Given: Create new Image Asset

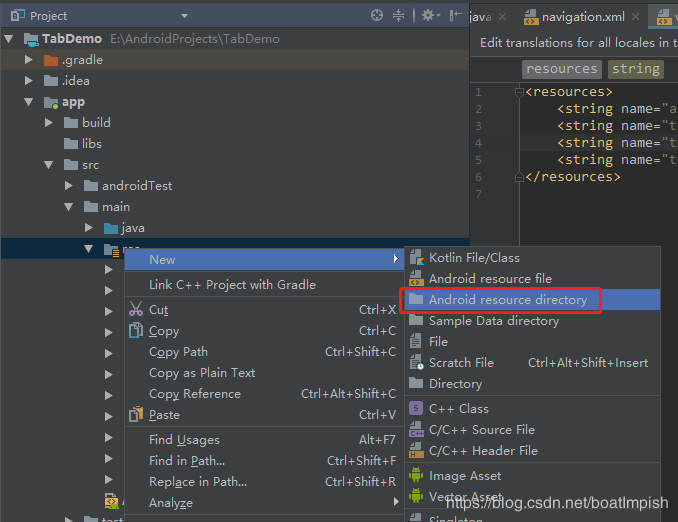Looking at the screenshot, I should click(x=532, y=476).
